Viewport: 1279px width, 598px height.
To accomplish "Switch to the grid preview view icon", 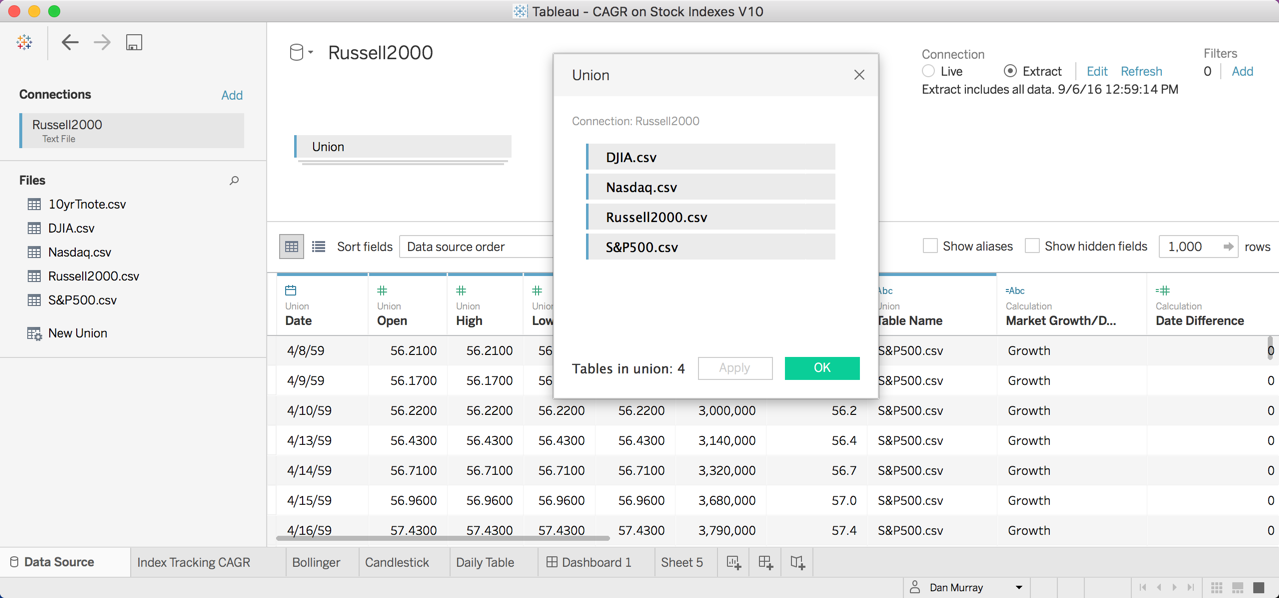I will (291, 246).
